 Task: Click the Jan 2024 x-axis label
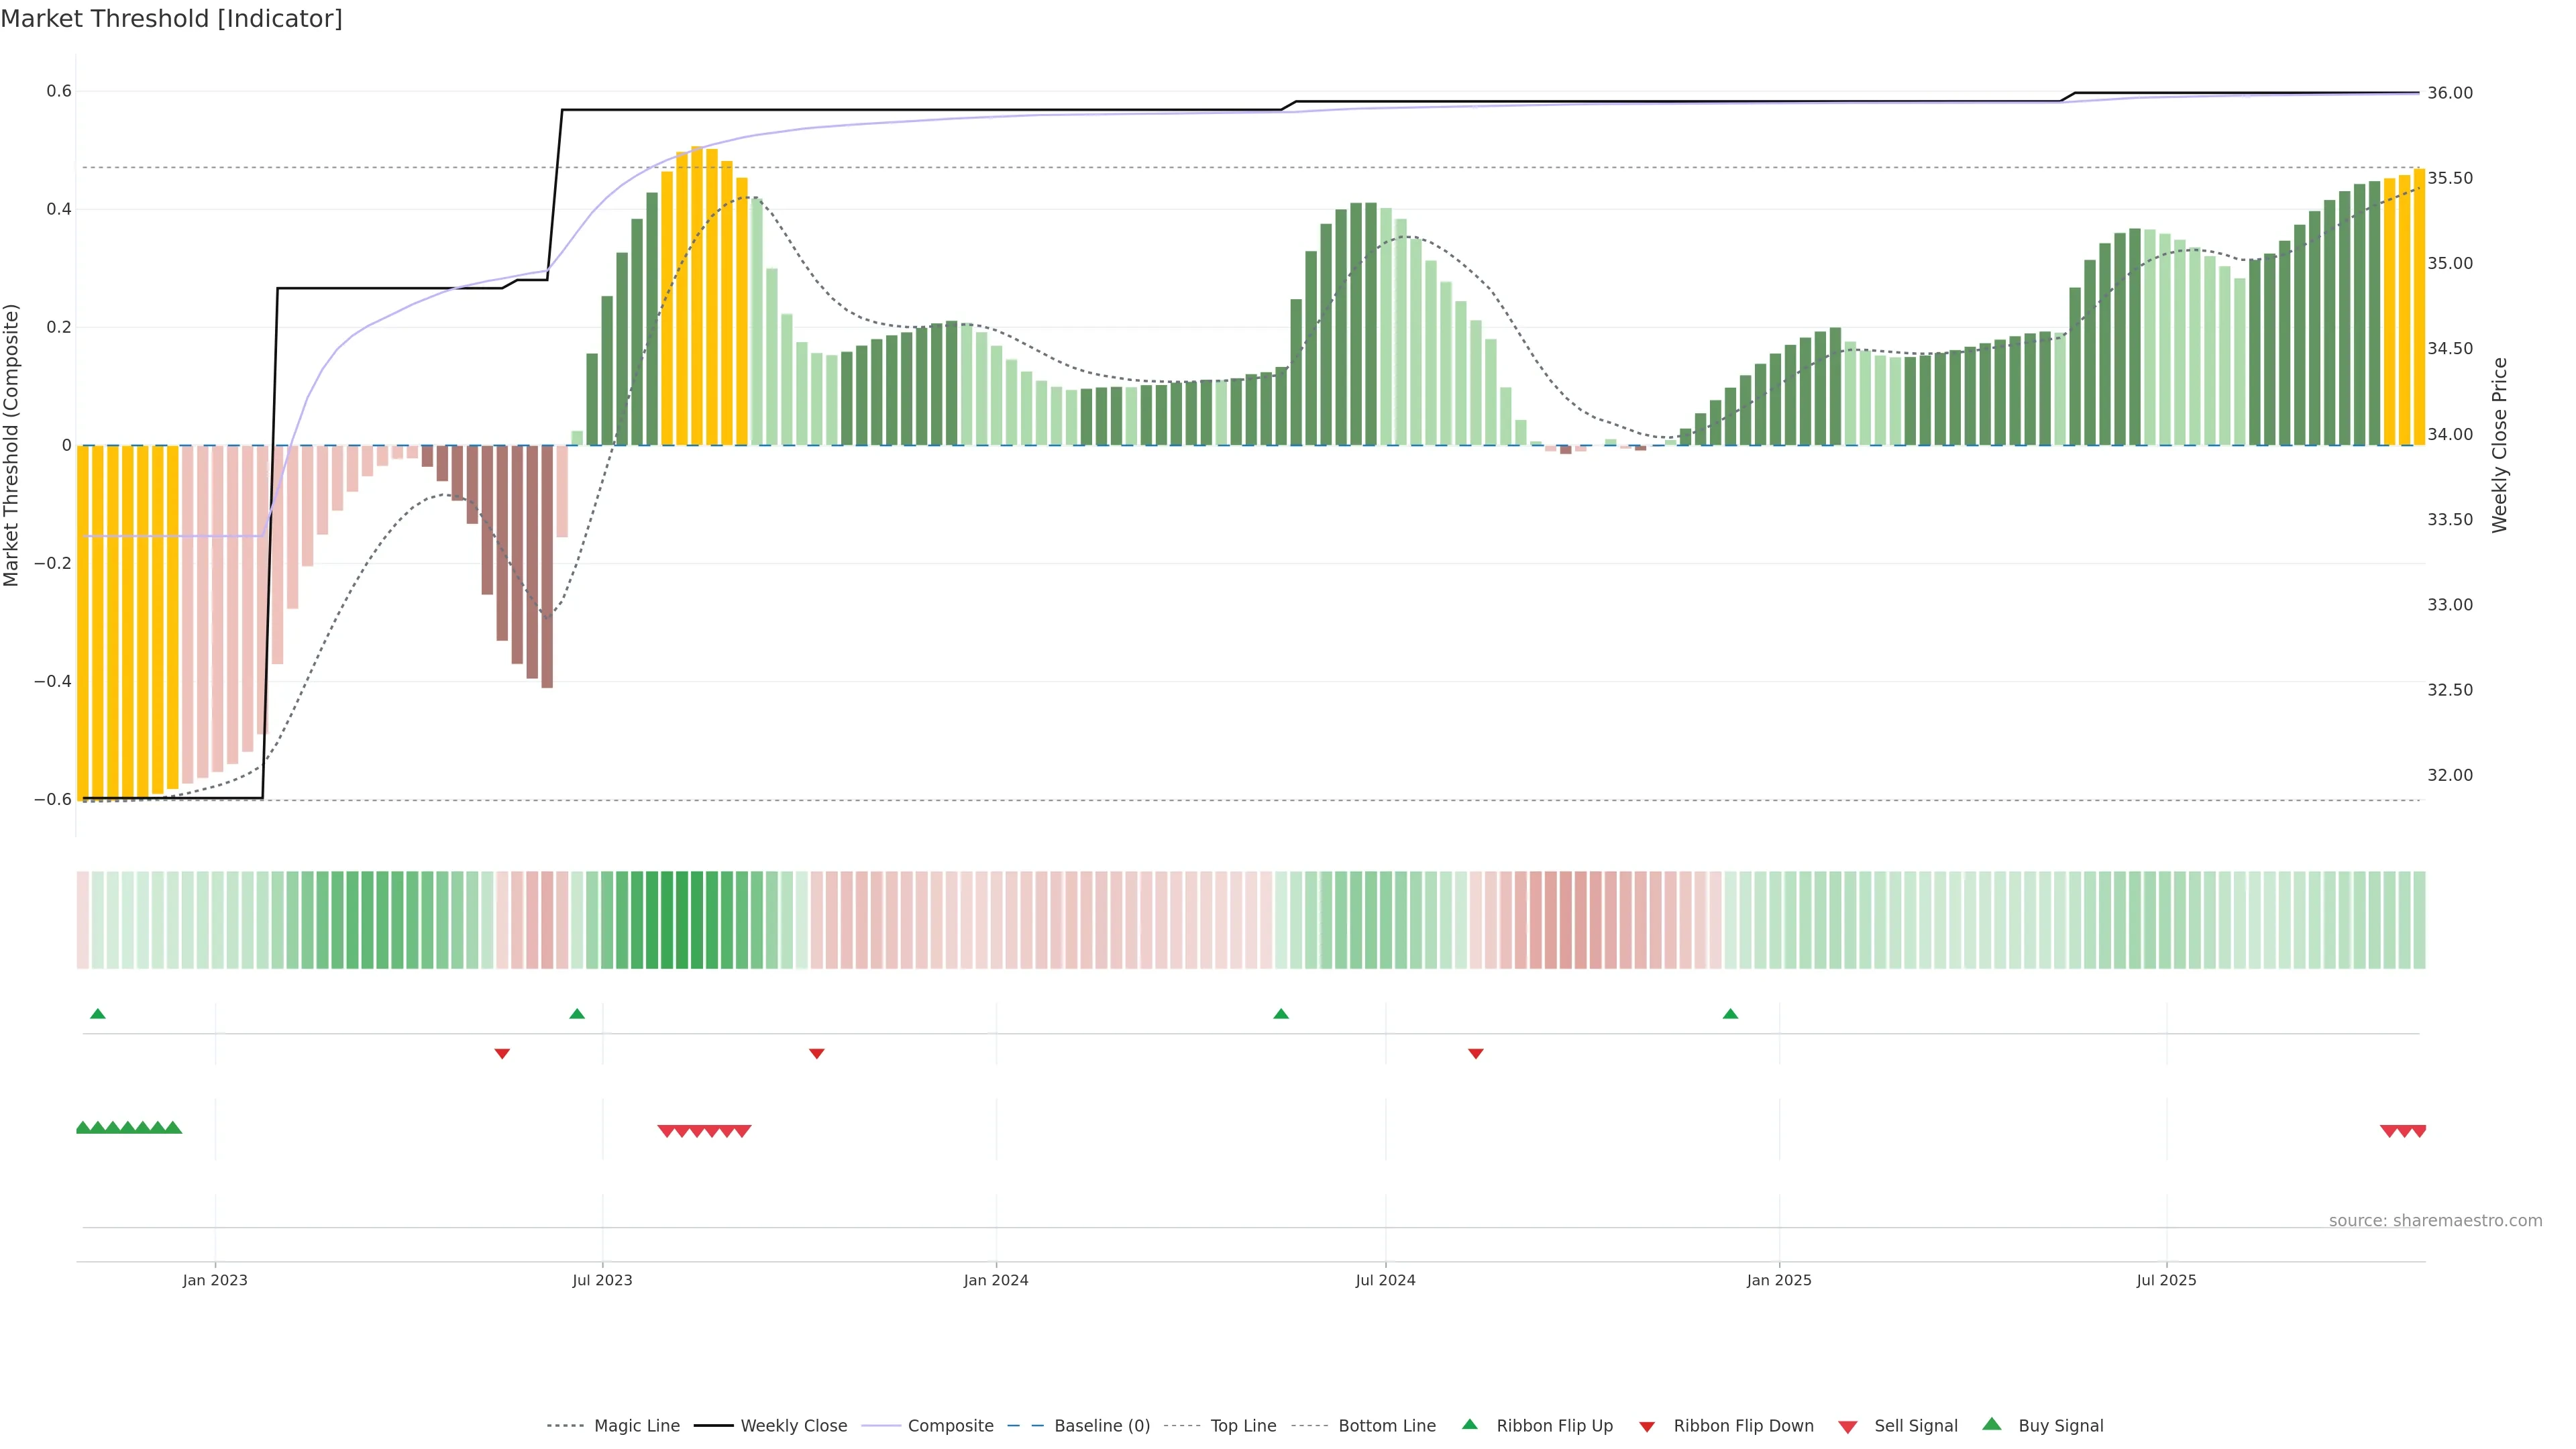click(995, 1280)
